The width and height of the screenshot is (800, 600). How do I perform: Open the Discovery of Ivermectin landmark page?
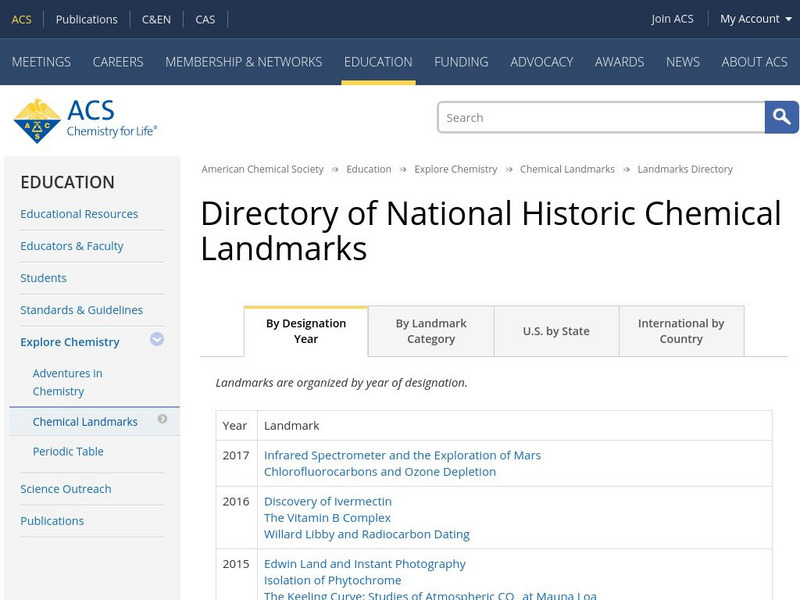[x=329, y=501]
